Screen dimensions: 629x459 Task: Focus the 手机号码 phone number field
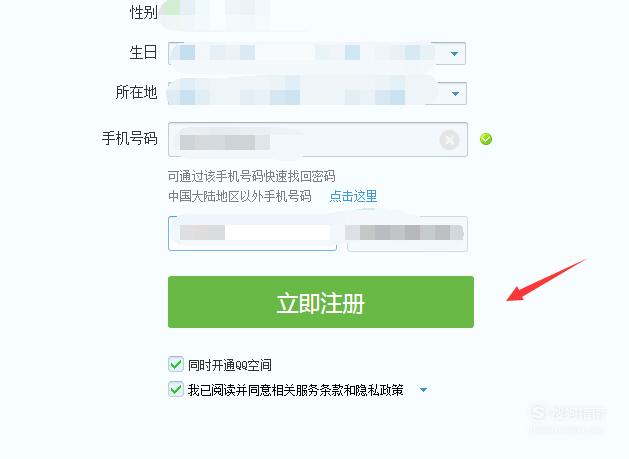tap(318, 139)
